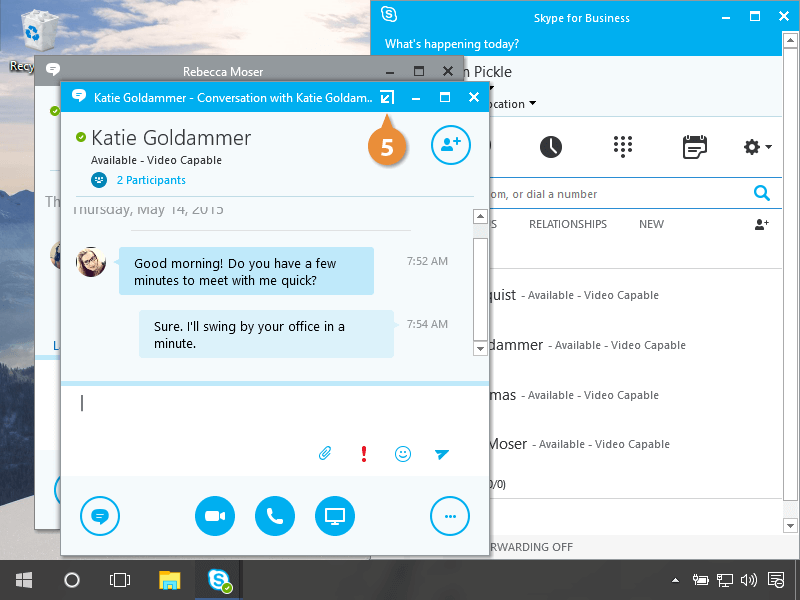Open Task View on the taskbar
The height and width of the screenshot is (600, 800).
point(120,580)
